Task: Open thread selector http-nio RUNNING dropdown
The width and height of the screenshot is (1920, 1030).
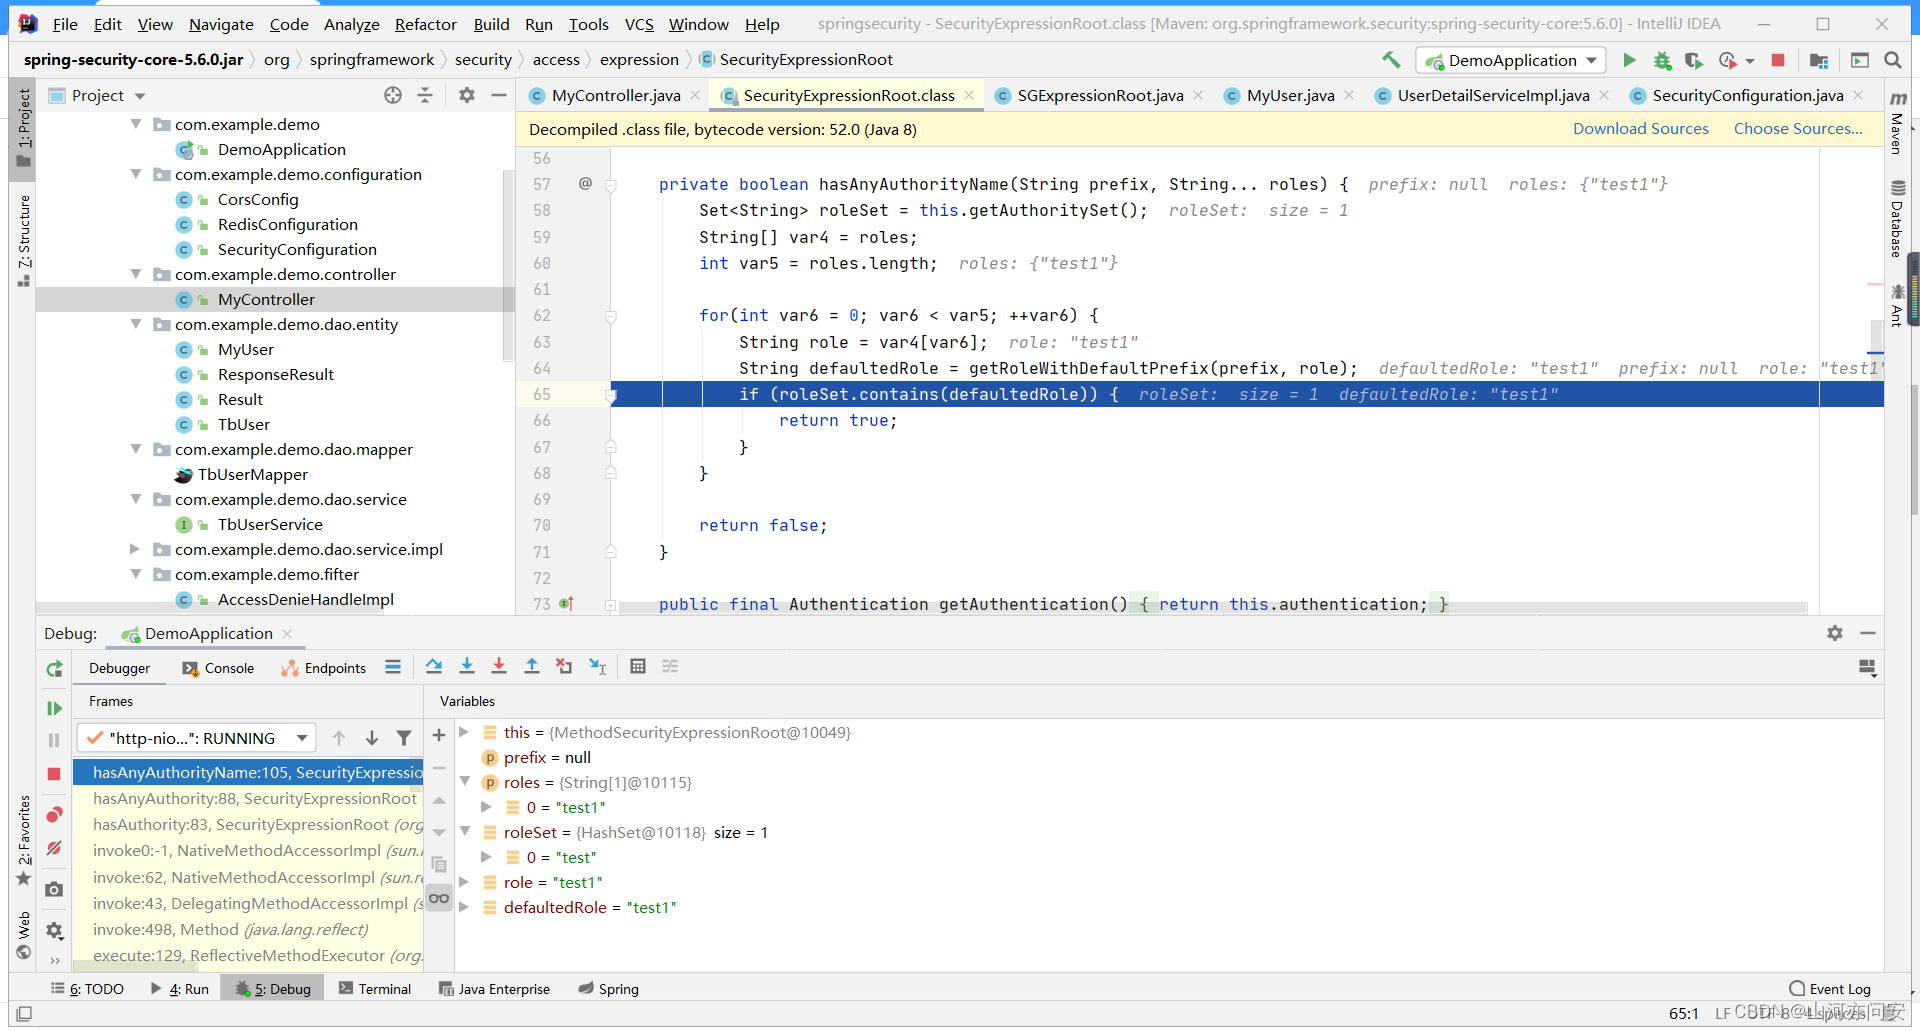Action: [197, 738]
